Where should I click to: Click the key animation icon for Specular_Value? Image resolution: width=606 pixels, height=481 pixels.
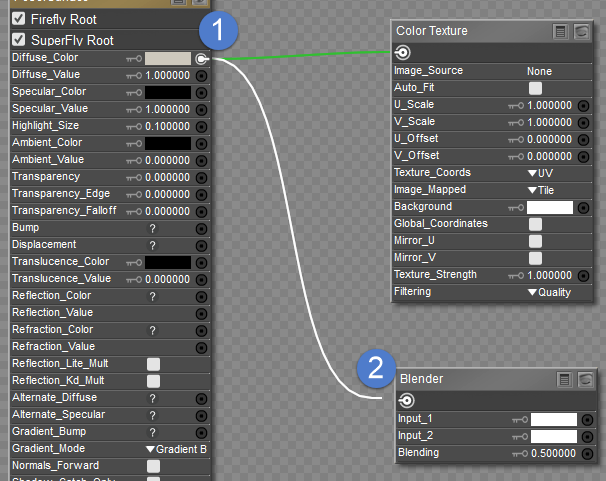[135, 109]
